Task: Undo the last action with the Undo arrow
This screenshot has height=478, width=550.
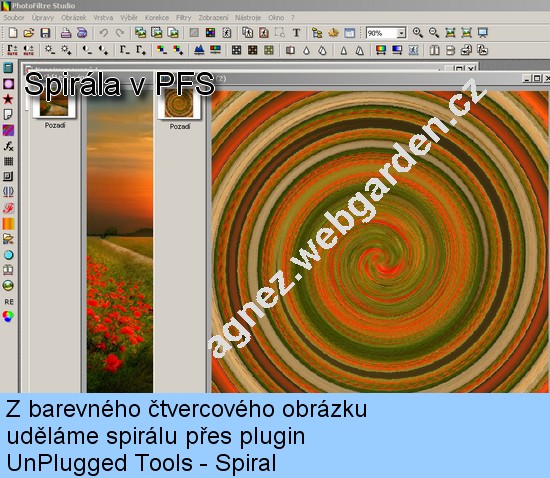Action: [103, 33]
